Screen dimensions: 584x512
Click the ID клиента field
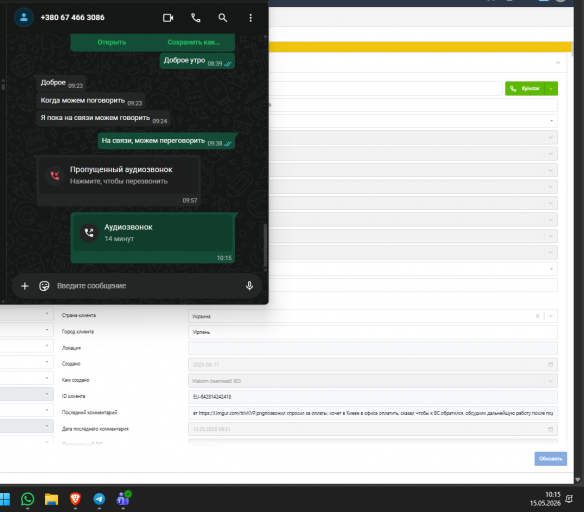[373, 397]
